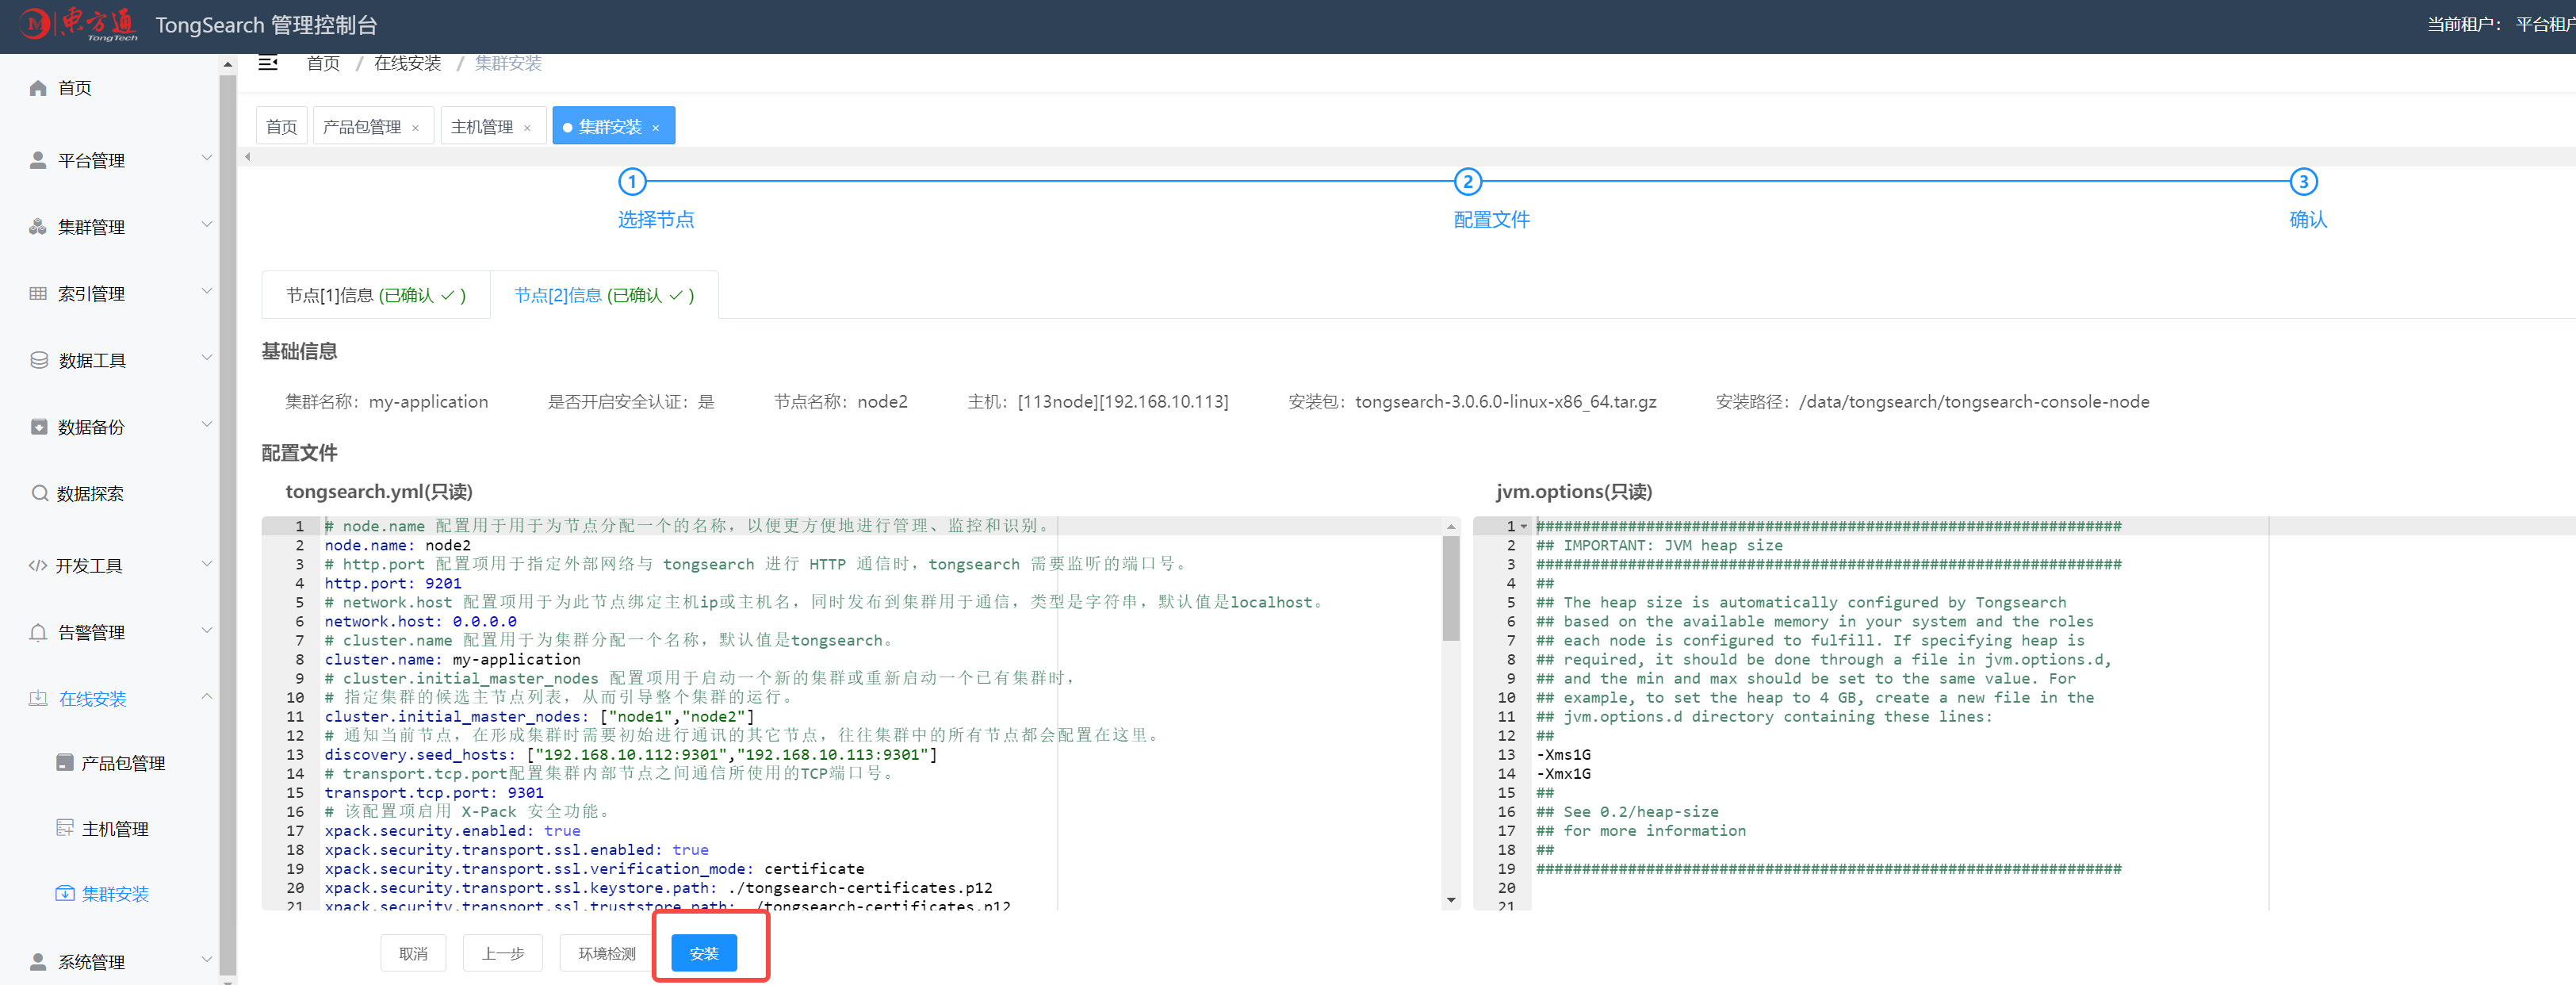Click 在线安装 breadcrumb link
This screenshot has height=985, width=2576.
(407, 63)
